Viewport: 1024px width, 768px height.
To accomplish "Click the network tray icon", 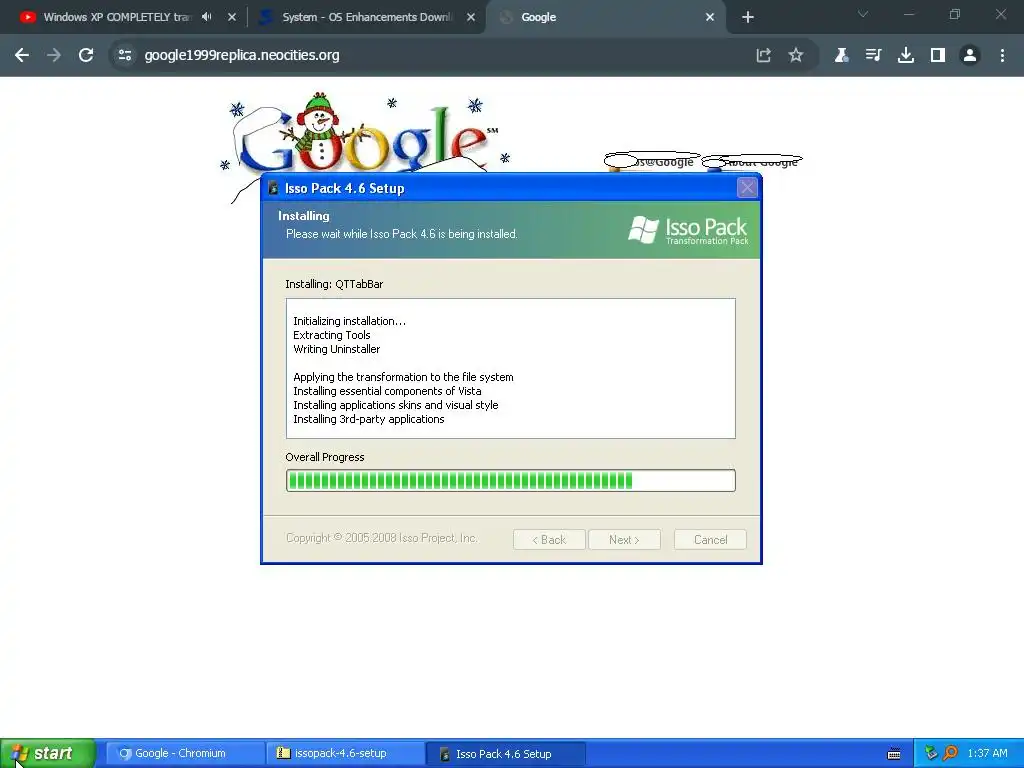I will 931,754.
